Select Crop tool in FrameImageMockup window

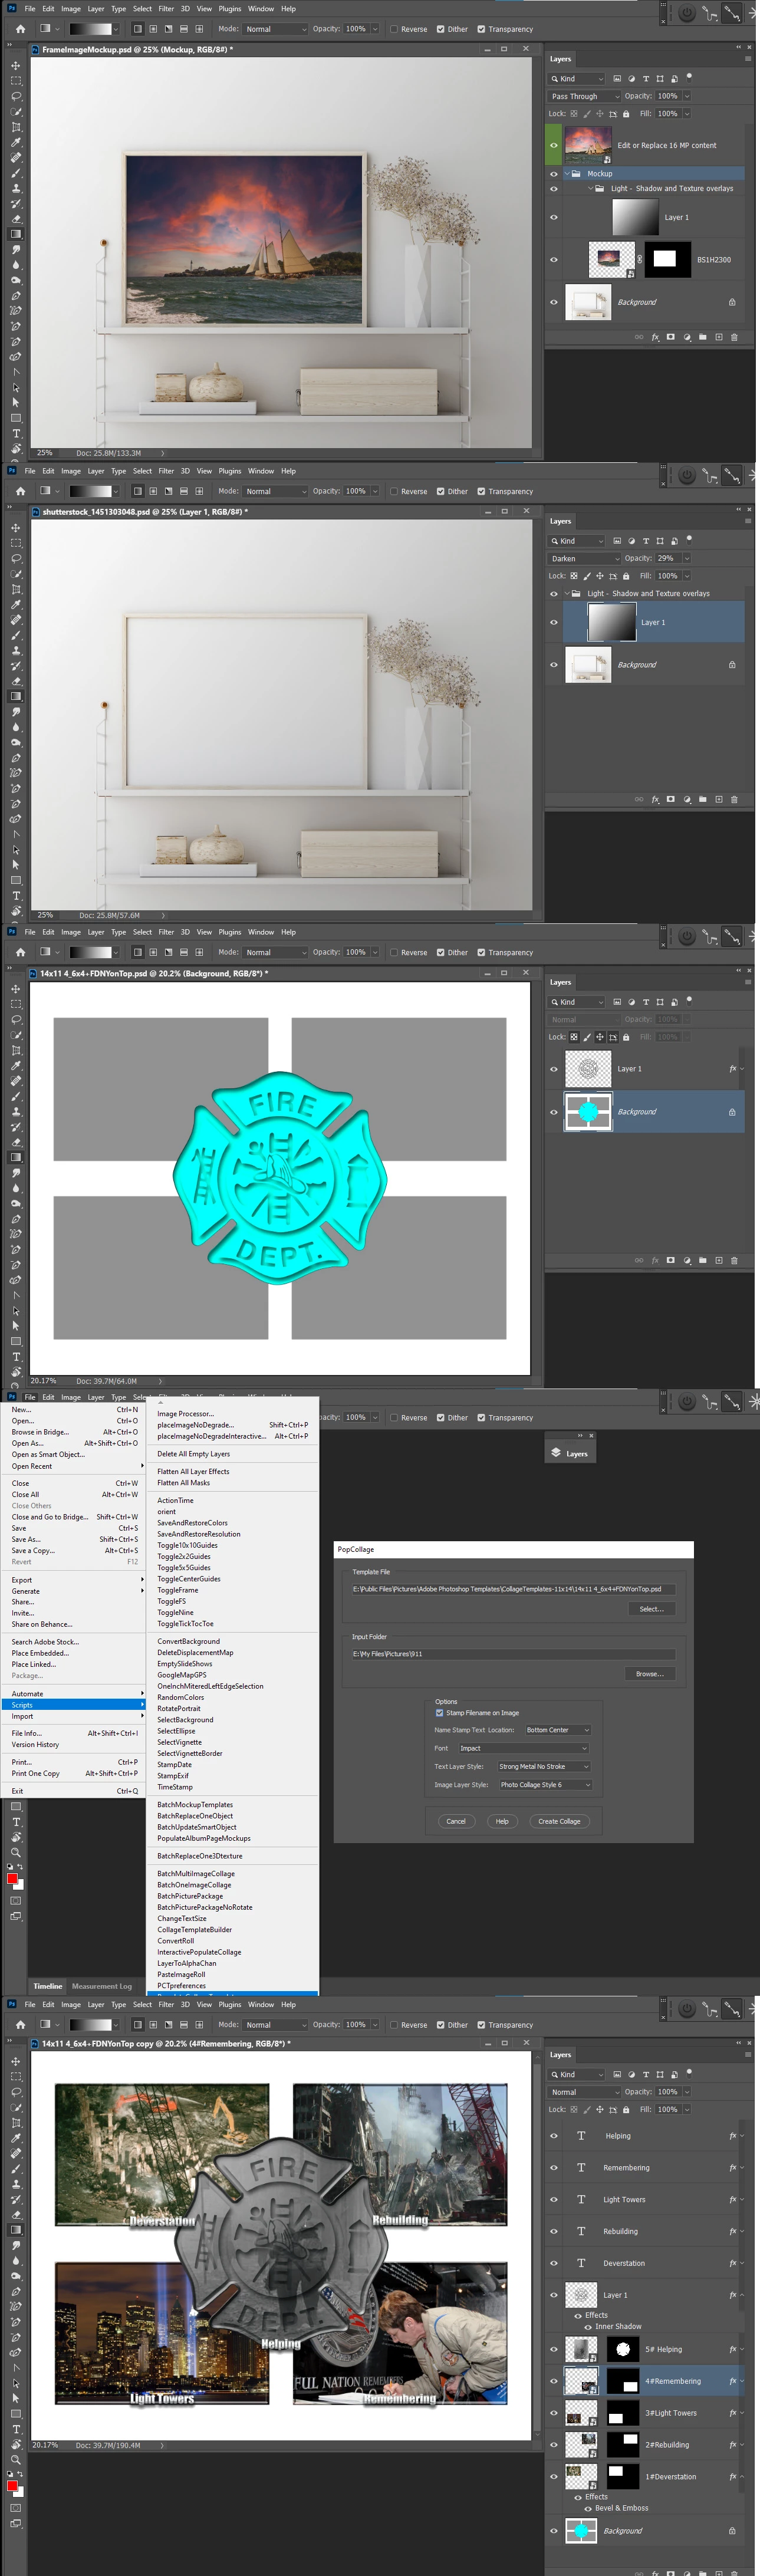(x=15, y=127)
